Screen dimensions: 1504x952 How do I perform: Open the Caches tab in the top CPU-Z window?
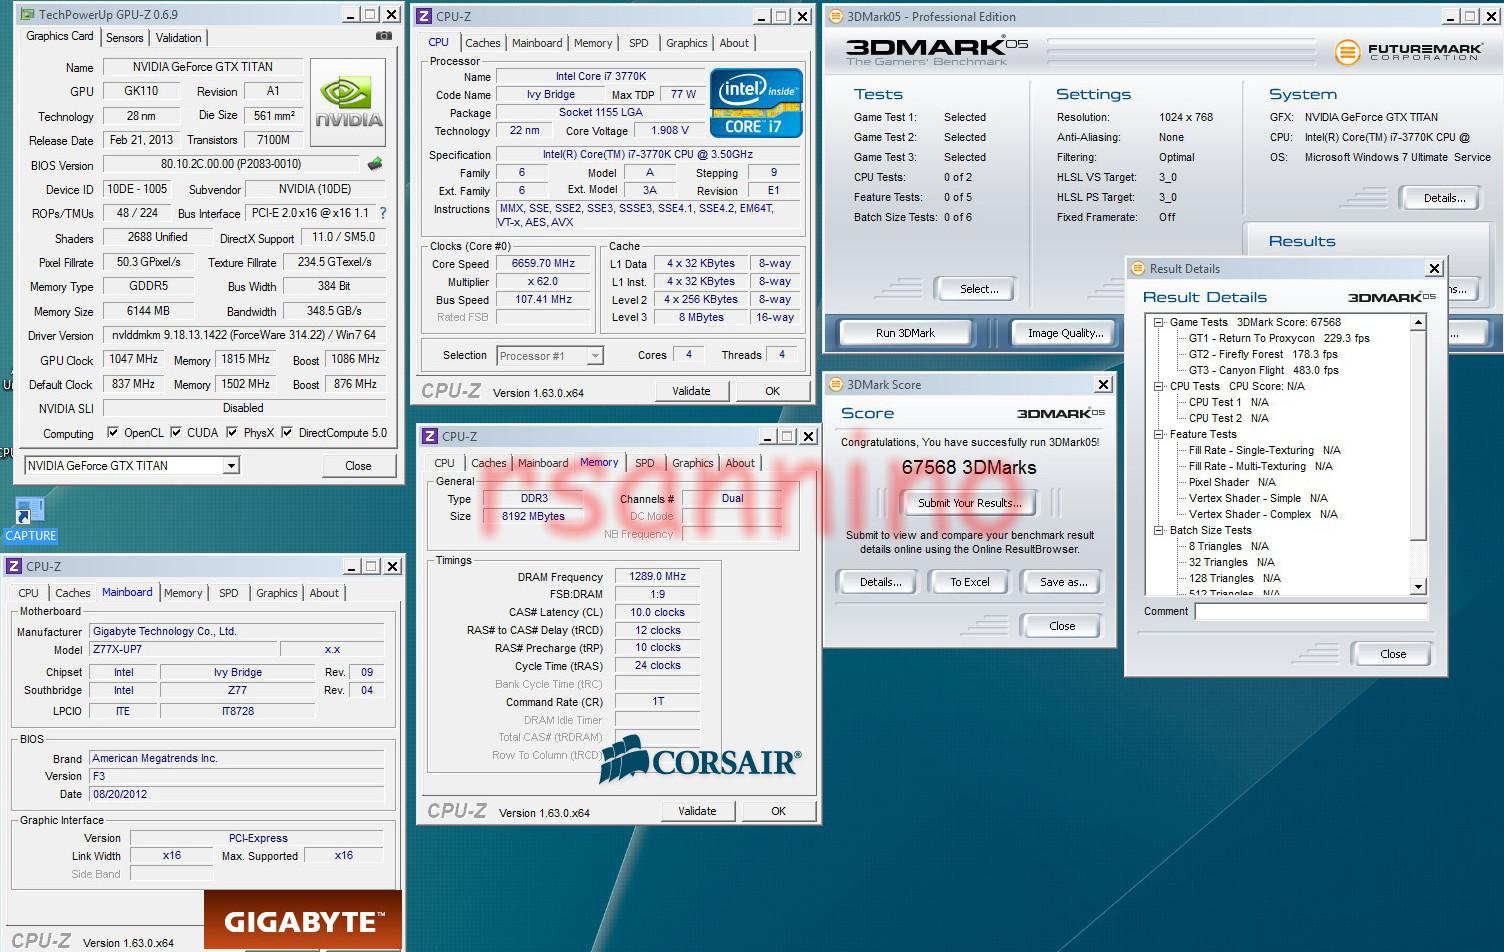(x=482, y=43)
